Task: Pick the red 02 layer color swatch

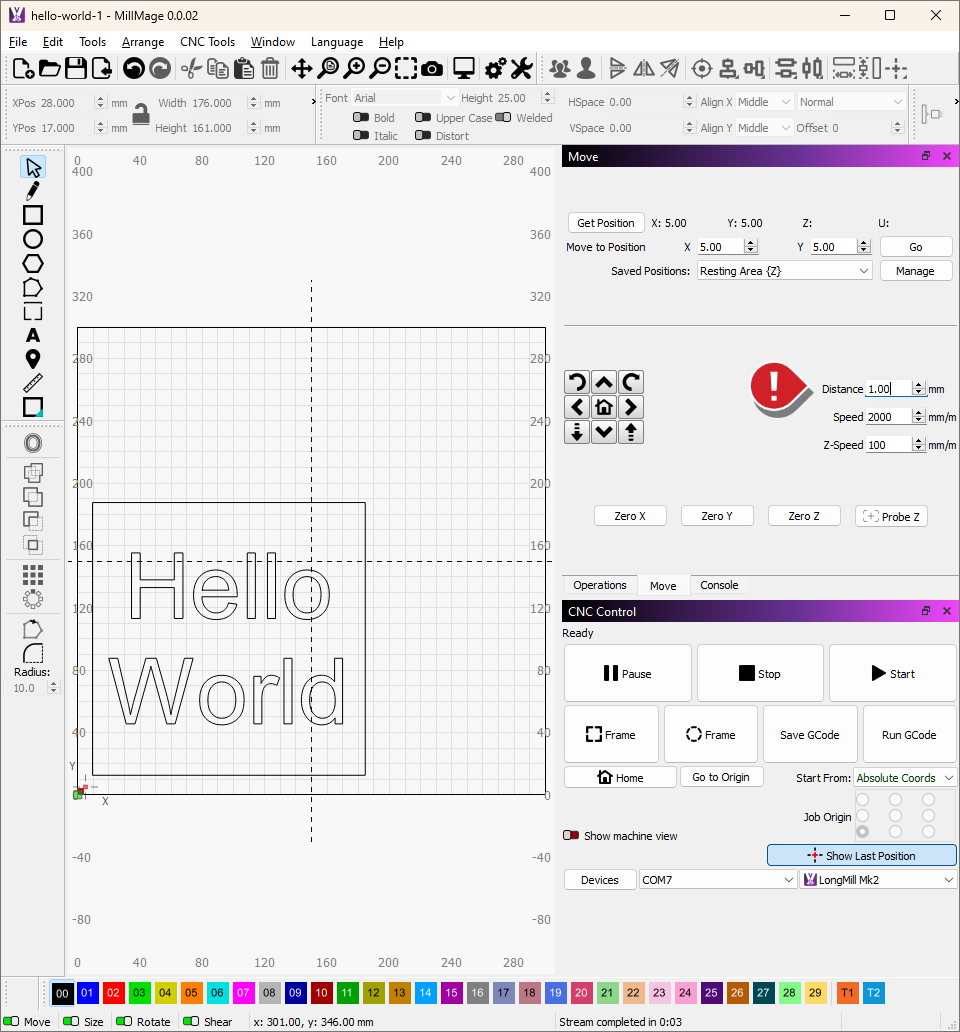Action: click(x=113, y=993)
